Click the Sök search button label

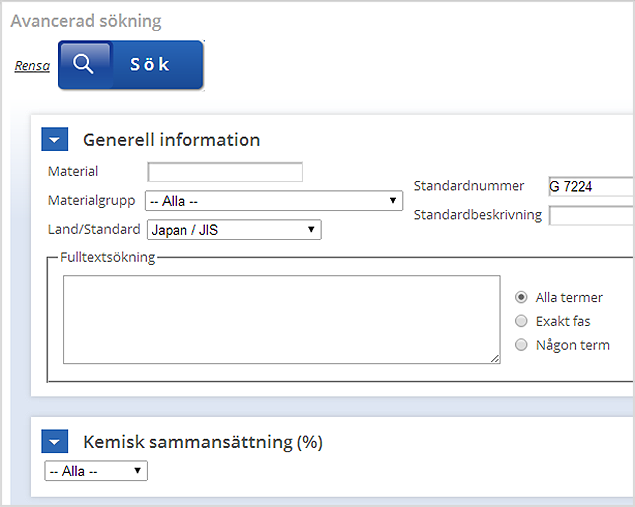click(149, 64)
